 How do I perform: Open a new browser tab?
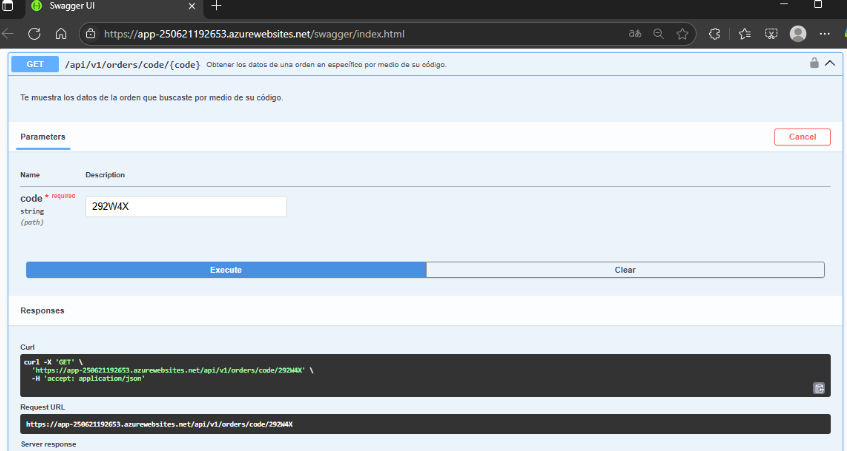[x=216, y=6]
